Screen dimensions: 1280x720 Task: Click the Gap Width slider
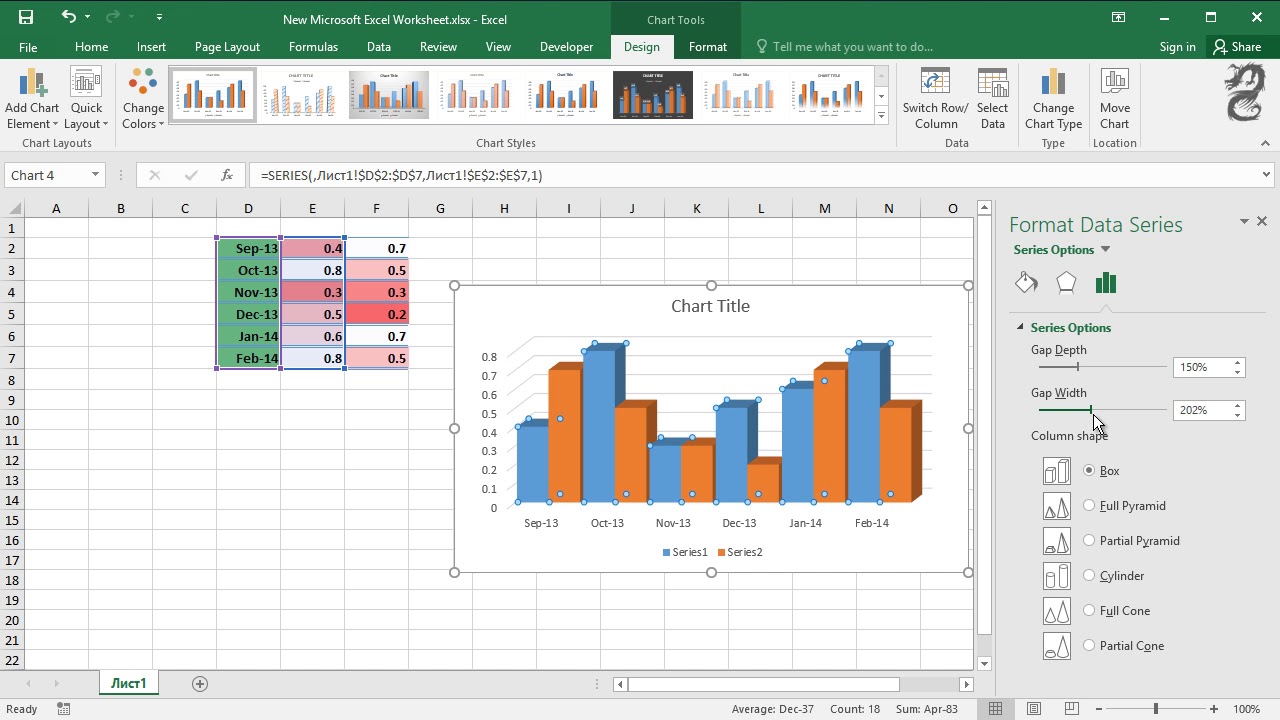1090,410
